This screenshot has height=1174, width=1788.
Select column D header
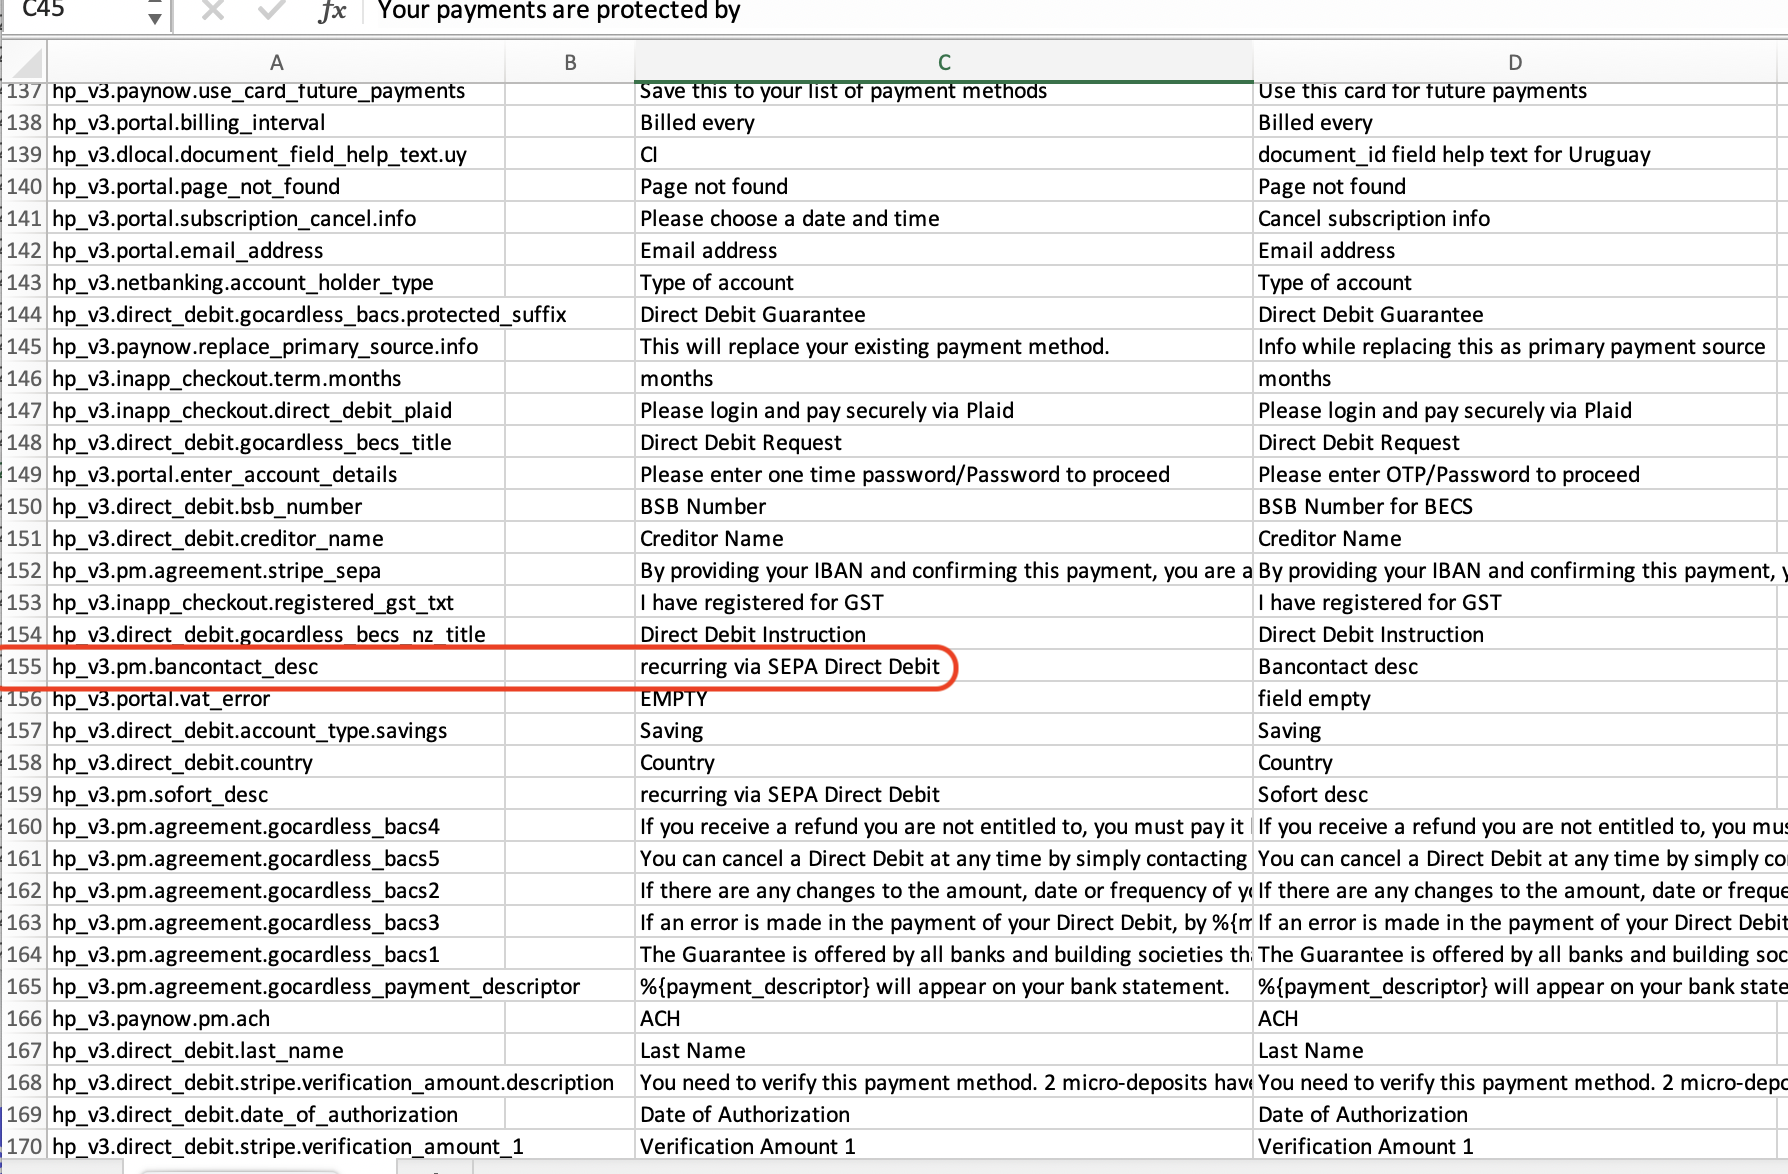pos(1515,61)
